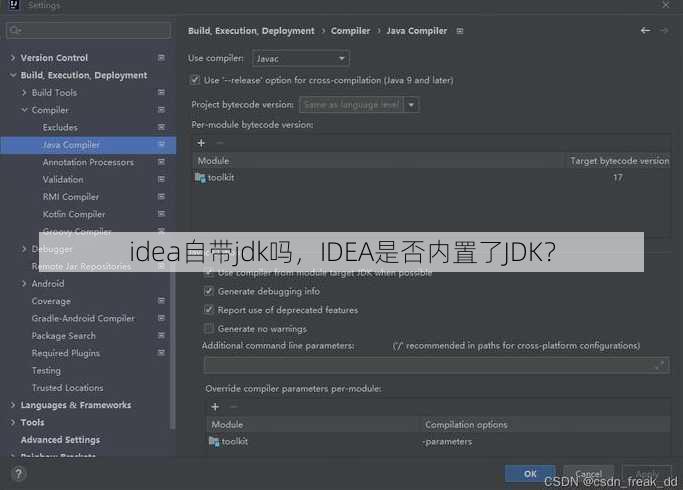Screen dimensions: 683x490
Task: Click project-level icon beside Excludes
Action: click(161, 127)
